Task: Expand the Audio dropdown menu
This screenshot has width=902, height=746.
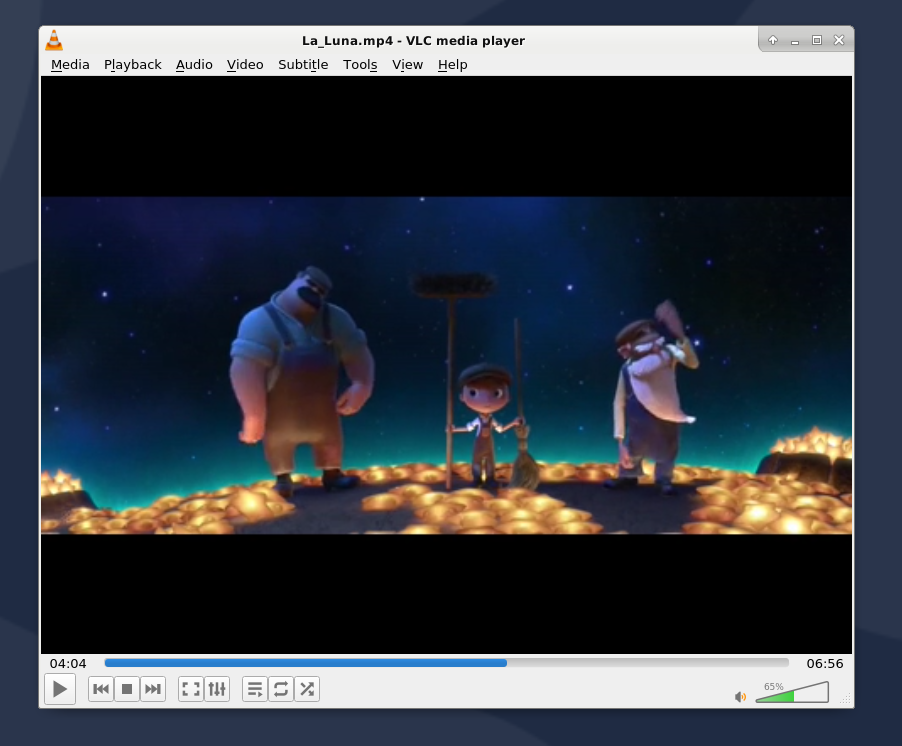Action: click(194, 65)
